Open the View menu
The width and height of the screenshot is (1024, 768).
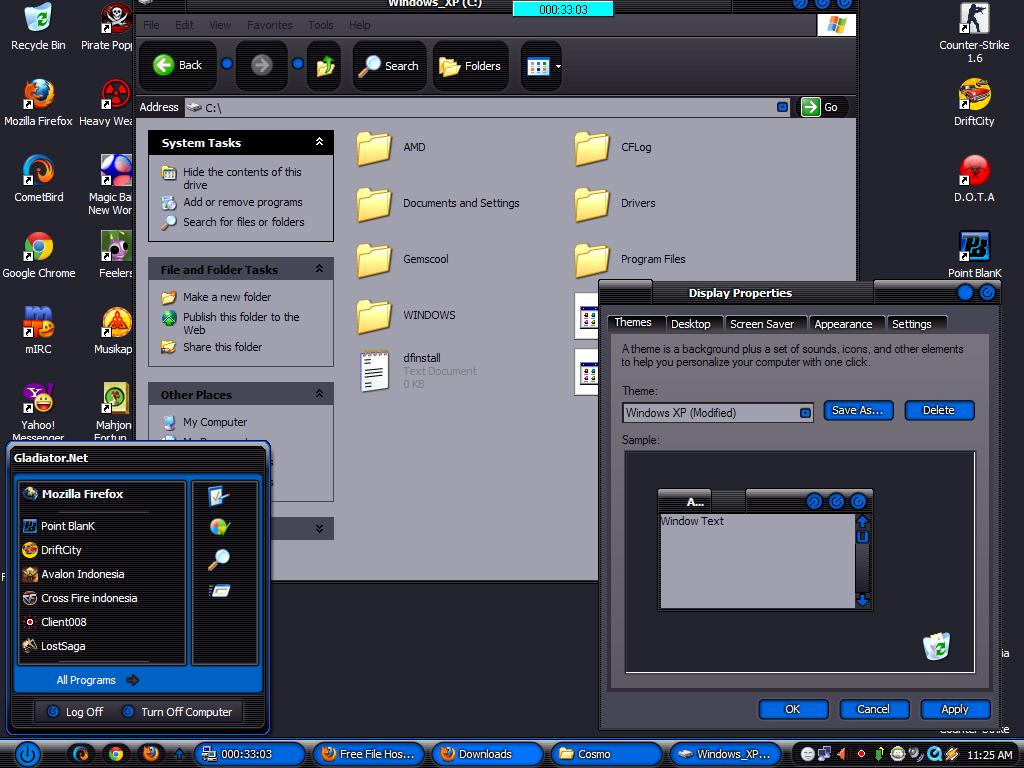220,25
